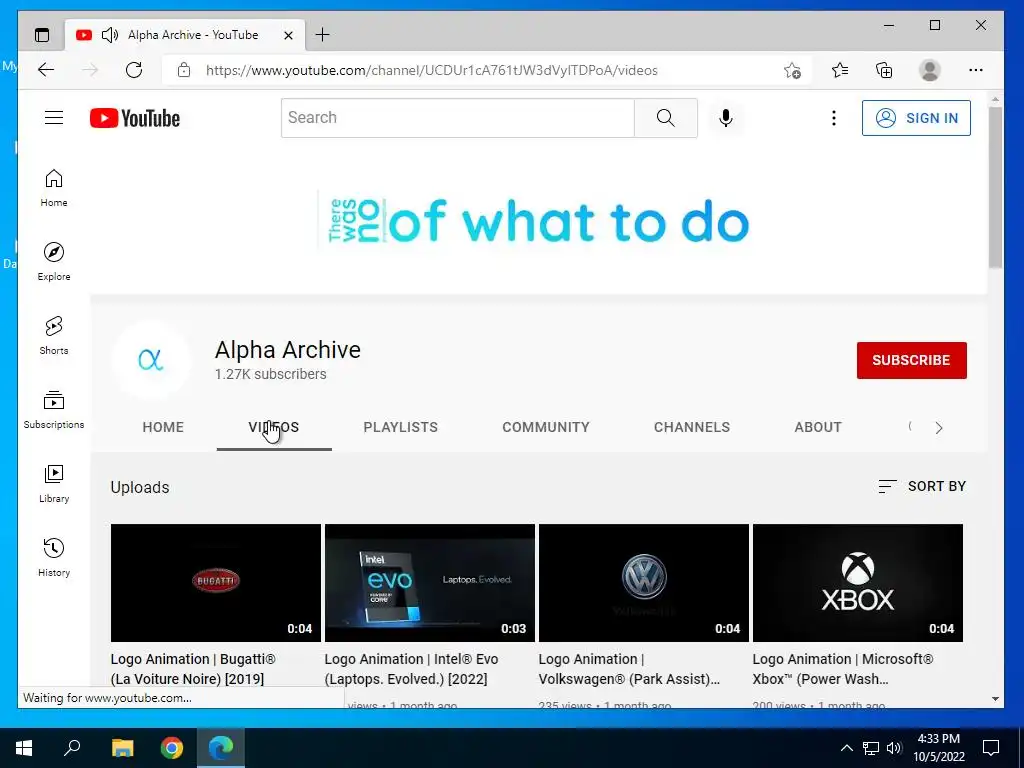Show hidden system tray icons
The width and height of the screenshot is (1024, 768).
tap(846, 748)
